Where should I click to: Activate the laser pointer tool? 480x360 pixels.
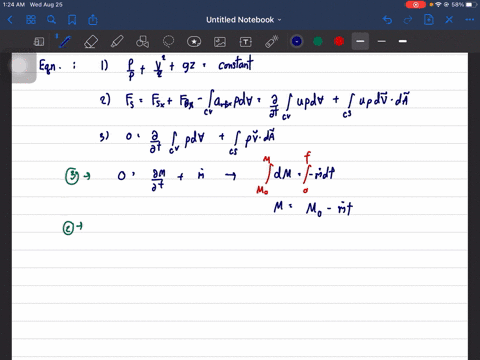coord(272,42)
